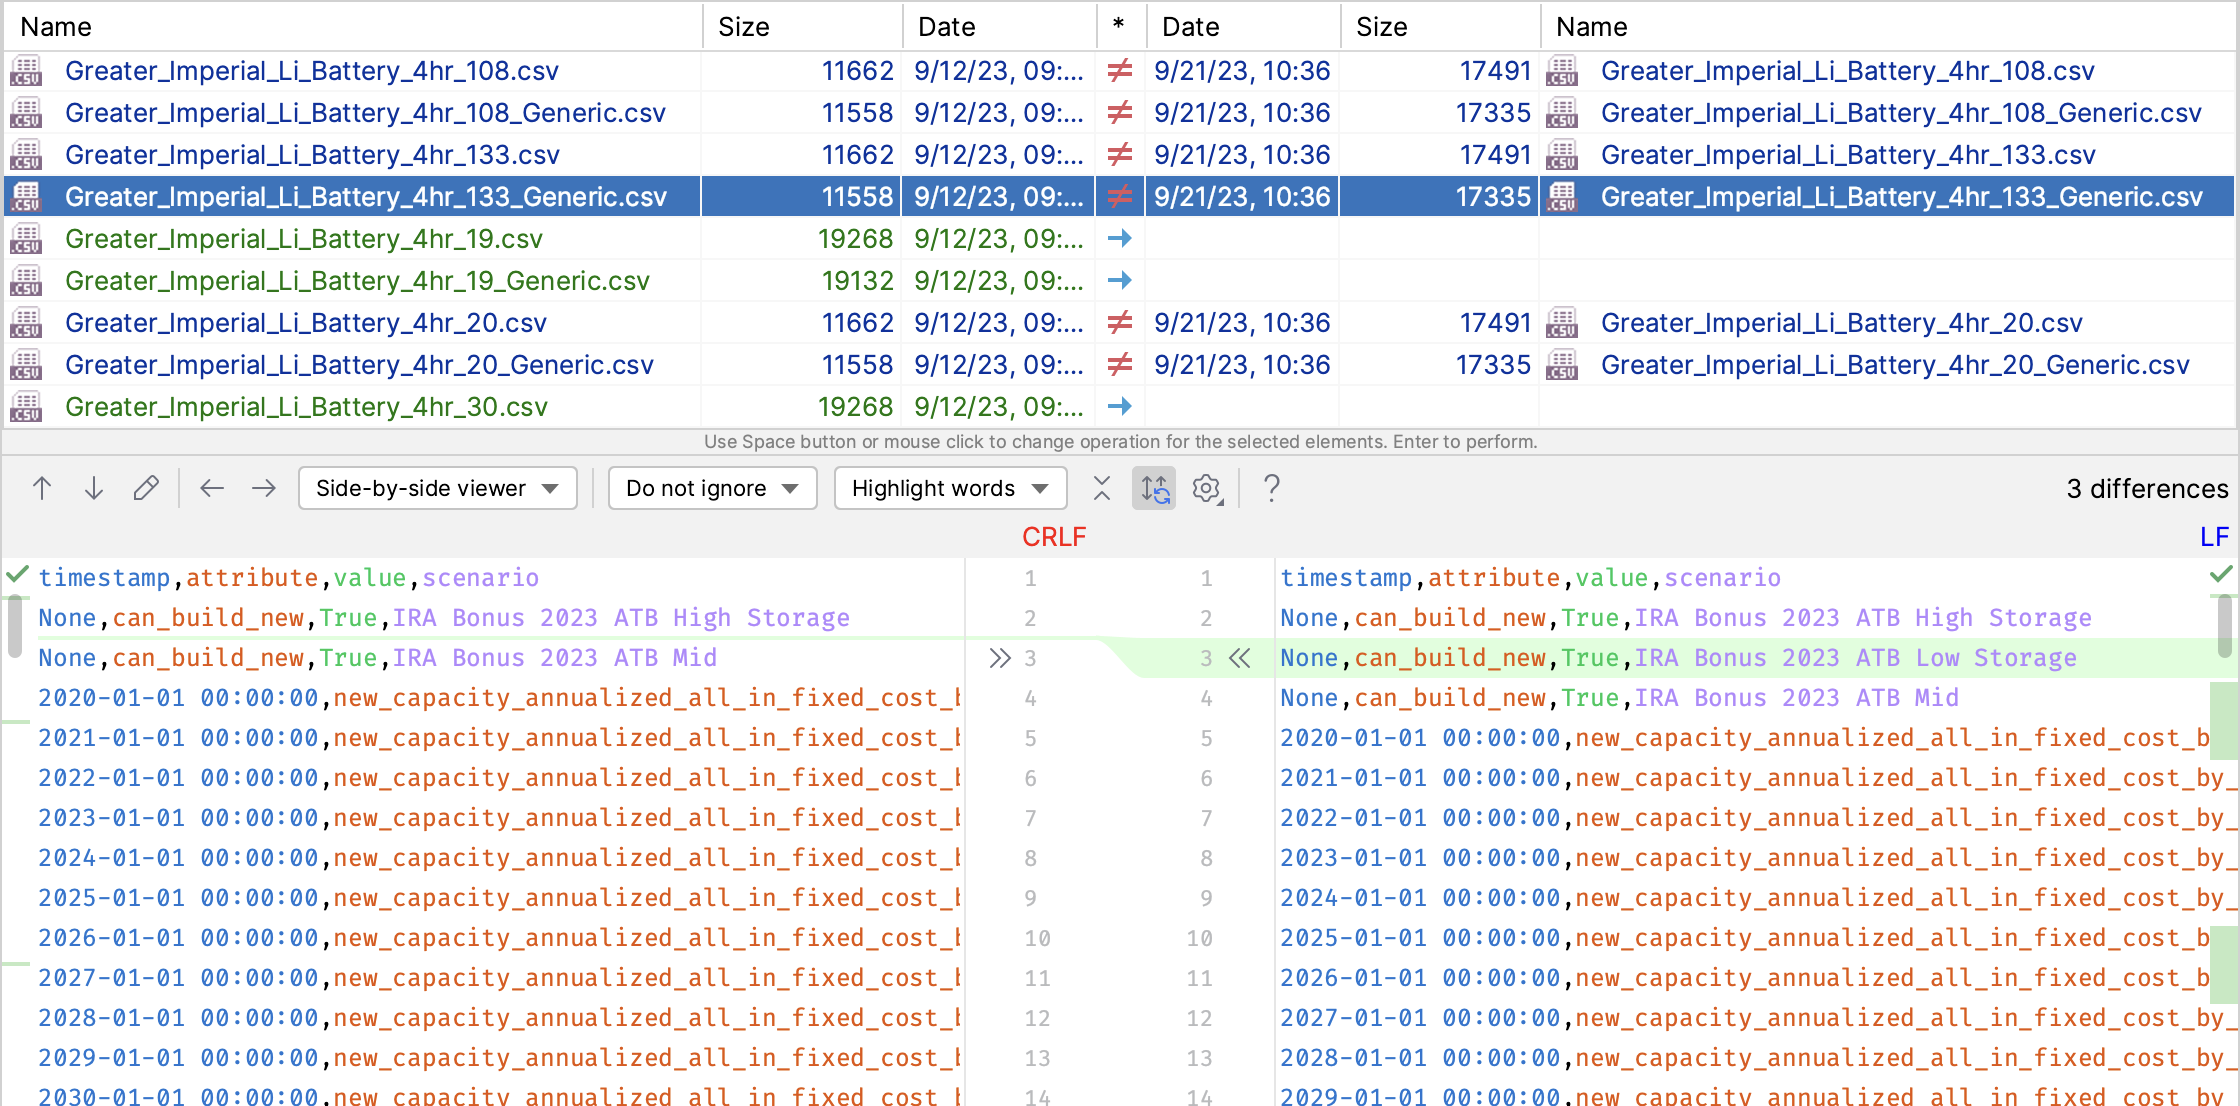2240x1106 pixels.
Task: Toggle copy-right arrow for 4hr_19.csv row
Action: pos(1120,239)
